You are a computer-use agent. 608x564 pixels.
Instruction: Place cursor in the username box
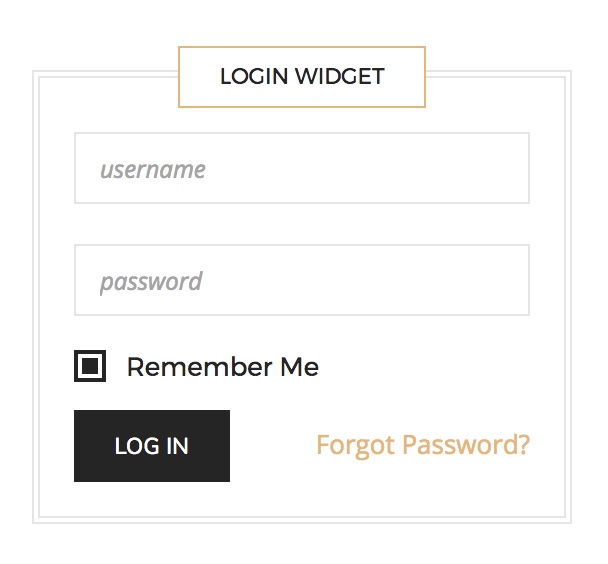[301, 169]
